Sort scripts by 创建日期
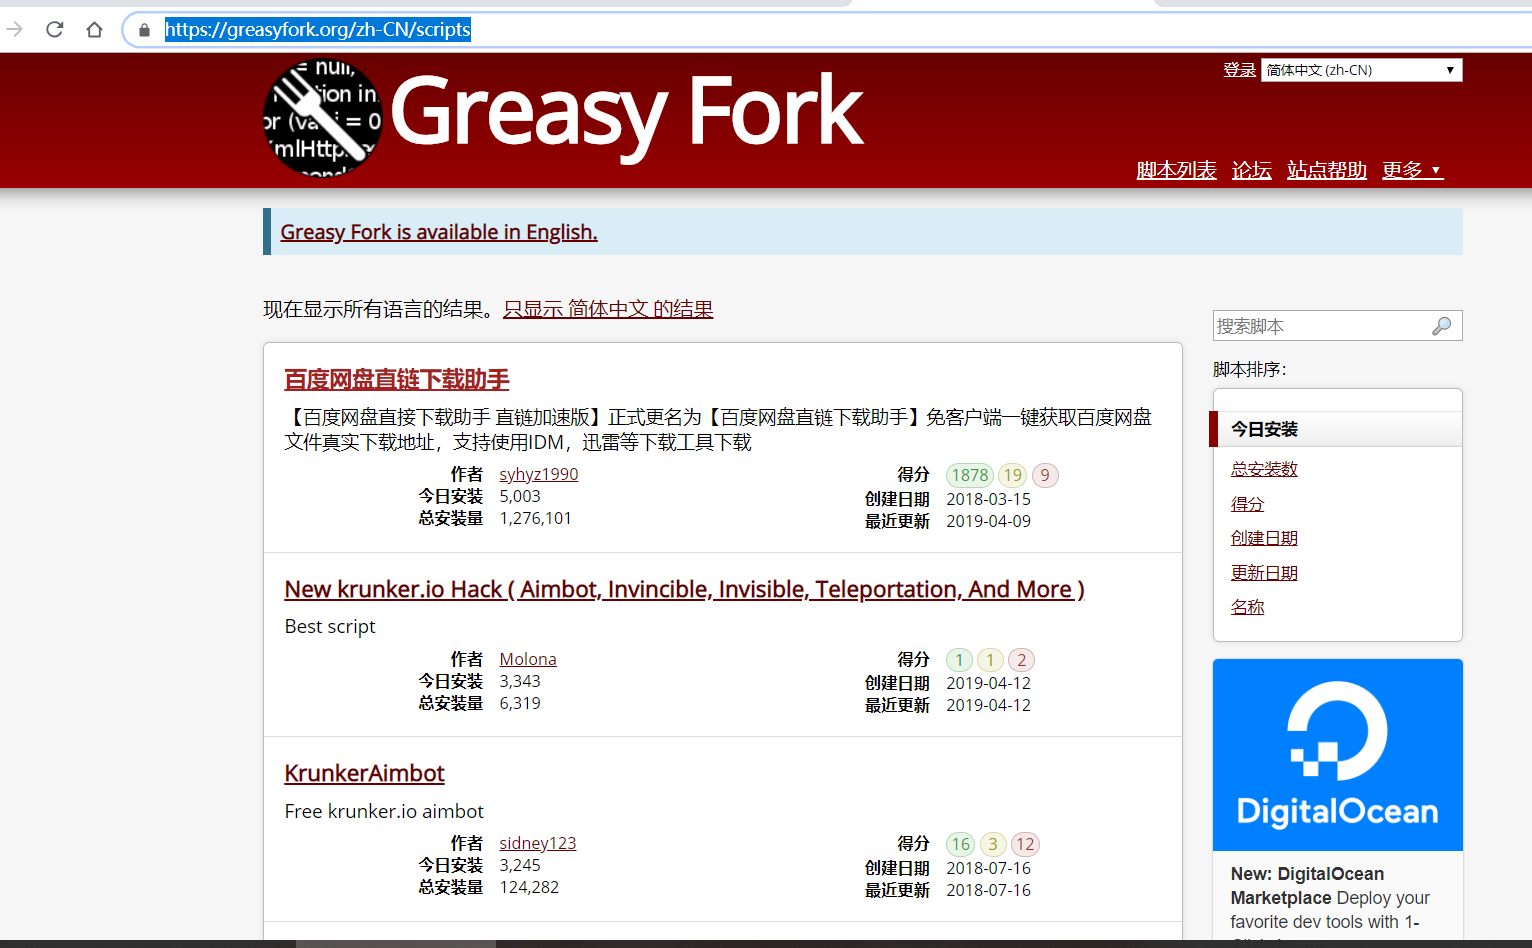Viewport: 1532px width, 948px height. coord(1264,538)
